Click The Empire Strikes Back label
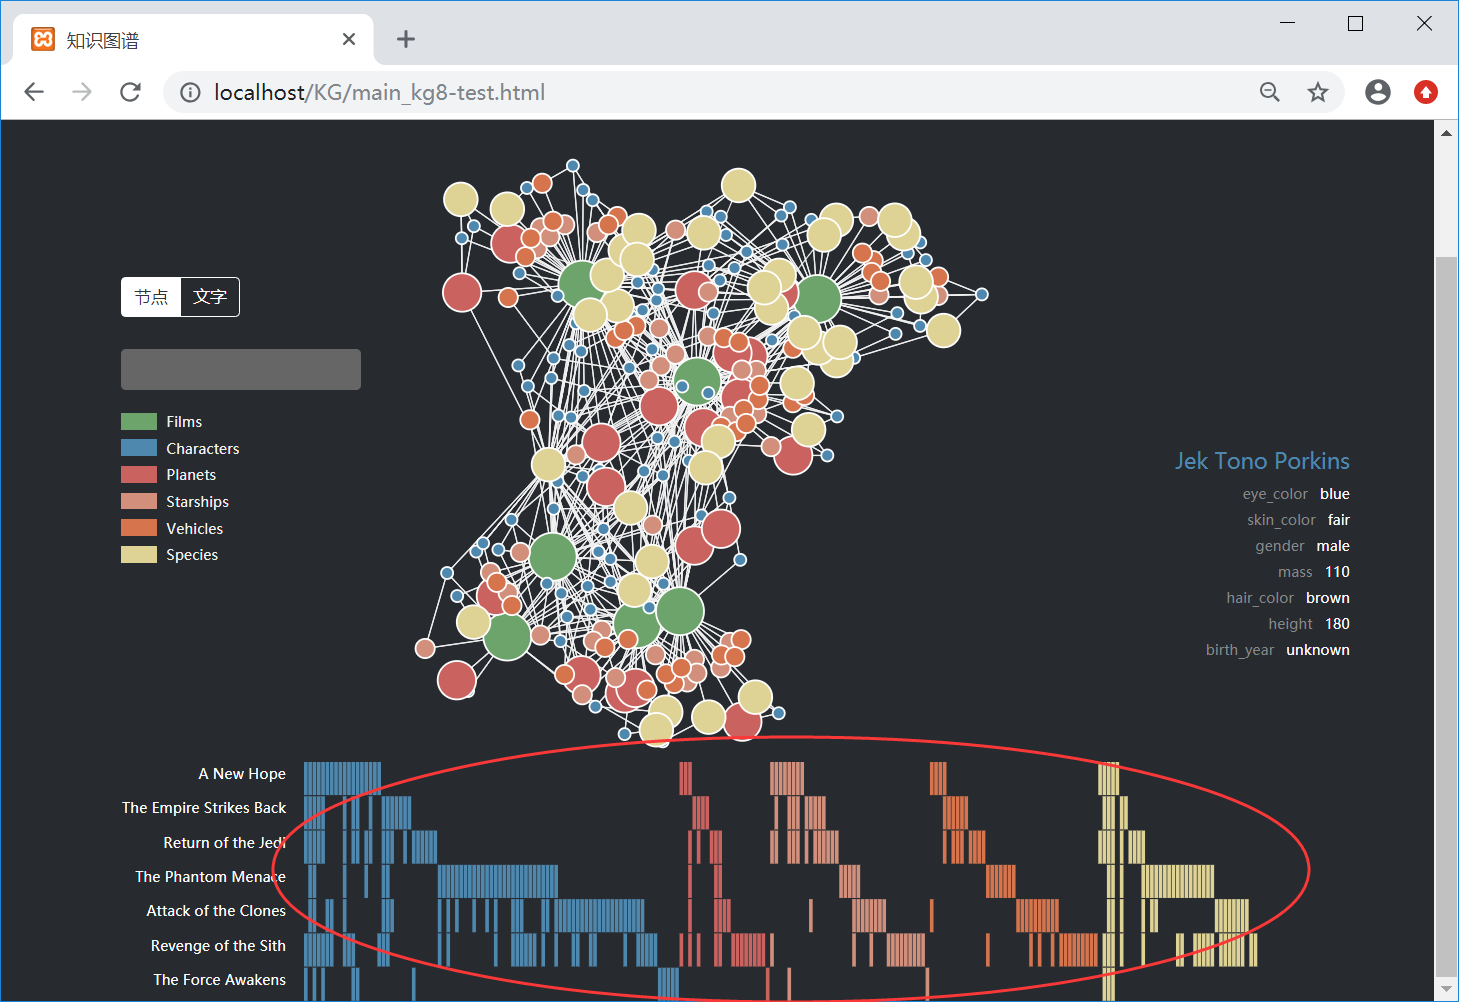Image resolution: width=1459 pixels, height=1002 pixels. 204,808
